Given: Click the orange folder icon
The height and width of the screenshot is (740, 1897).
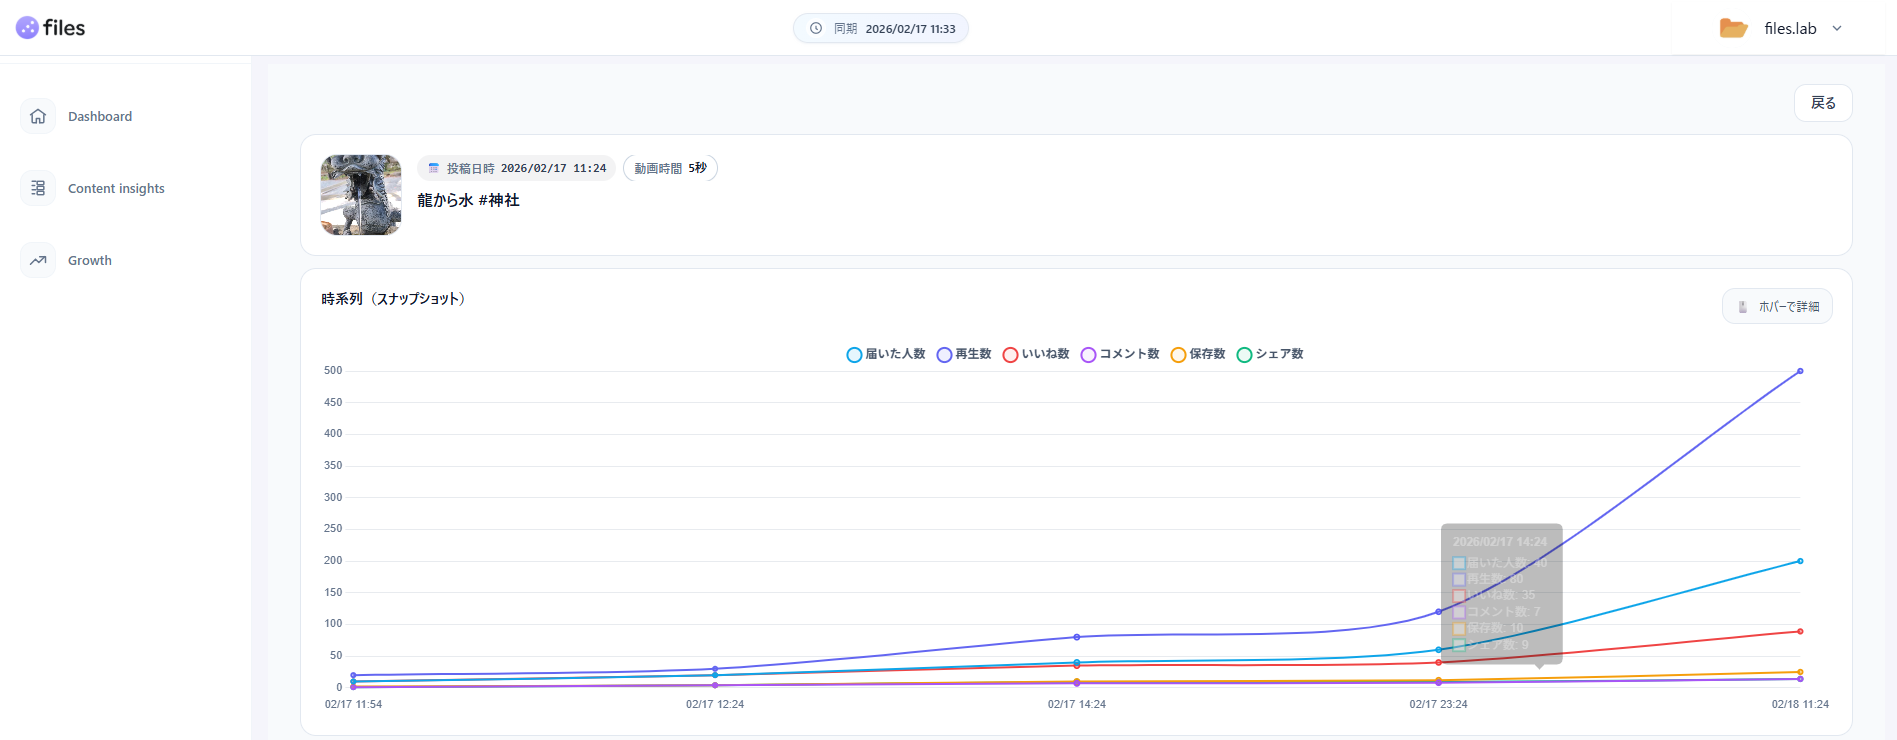Looking at the screenshot, I should 1733,28.
